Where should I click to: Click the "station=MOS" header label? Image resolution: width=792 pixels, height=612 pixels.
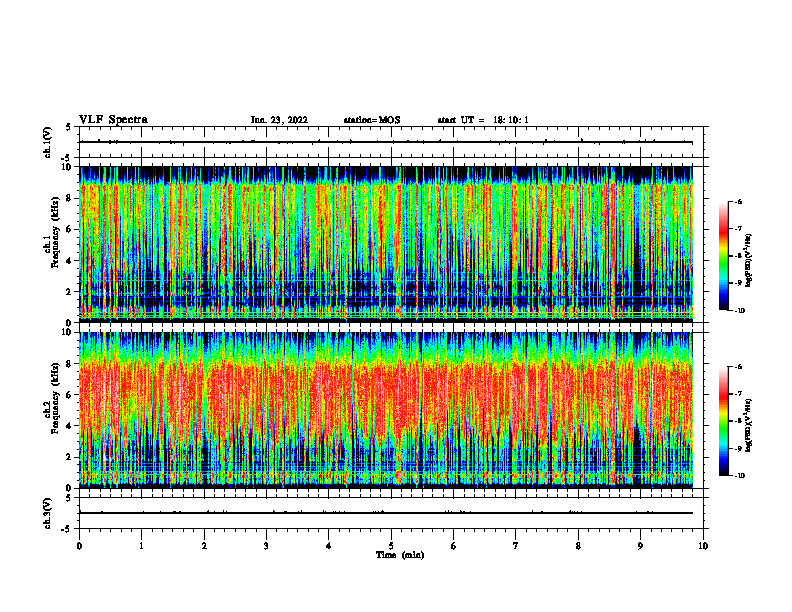(x=372, y=120)
